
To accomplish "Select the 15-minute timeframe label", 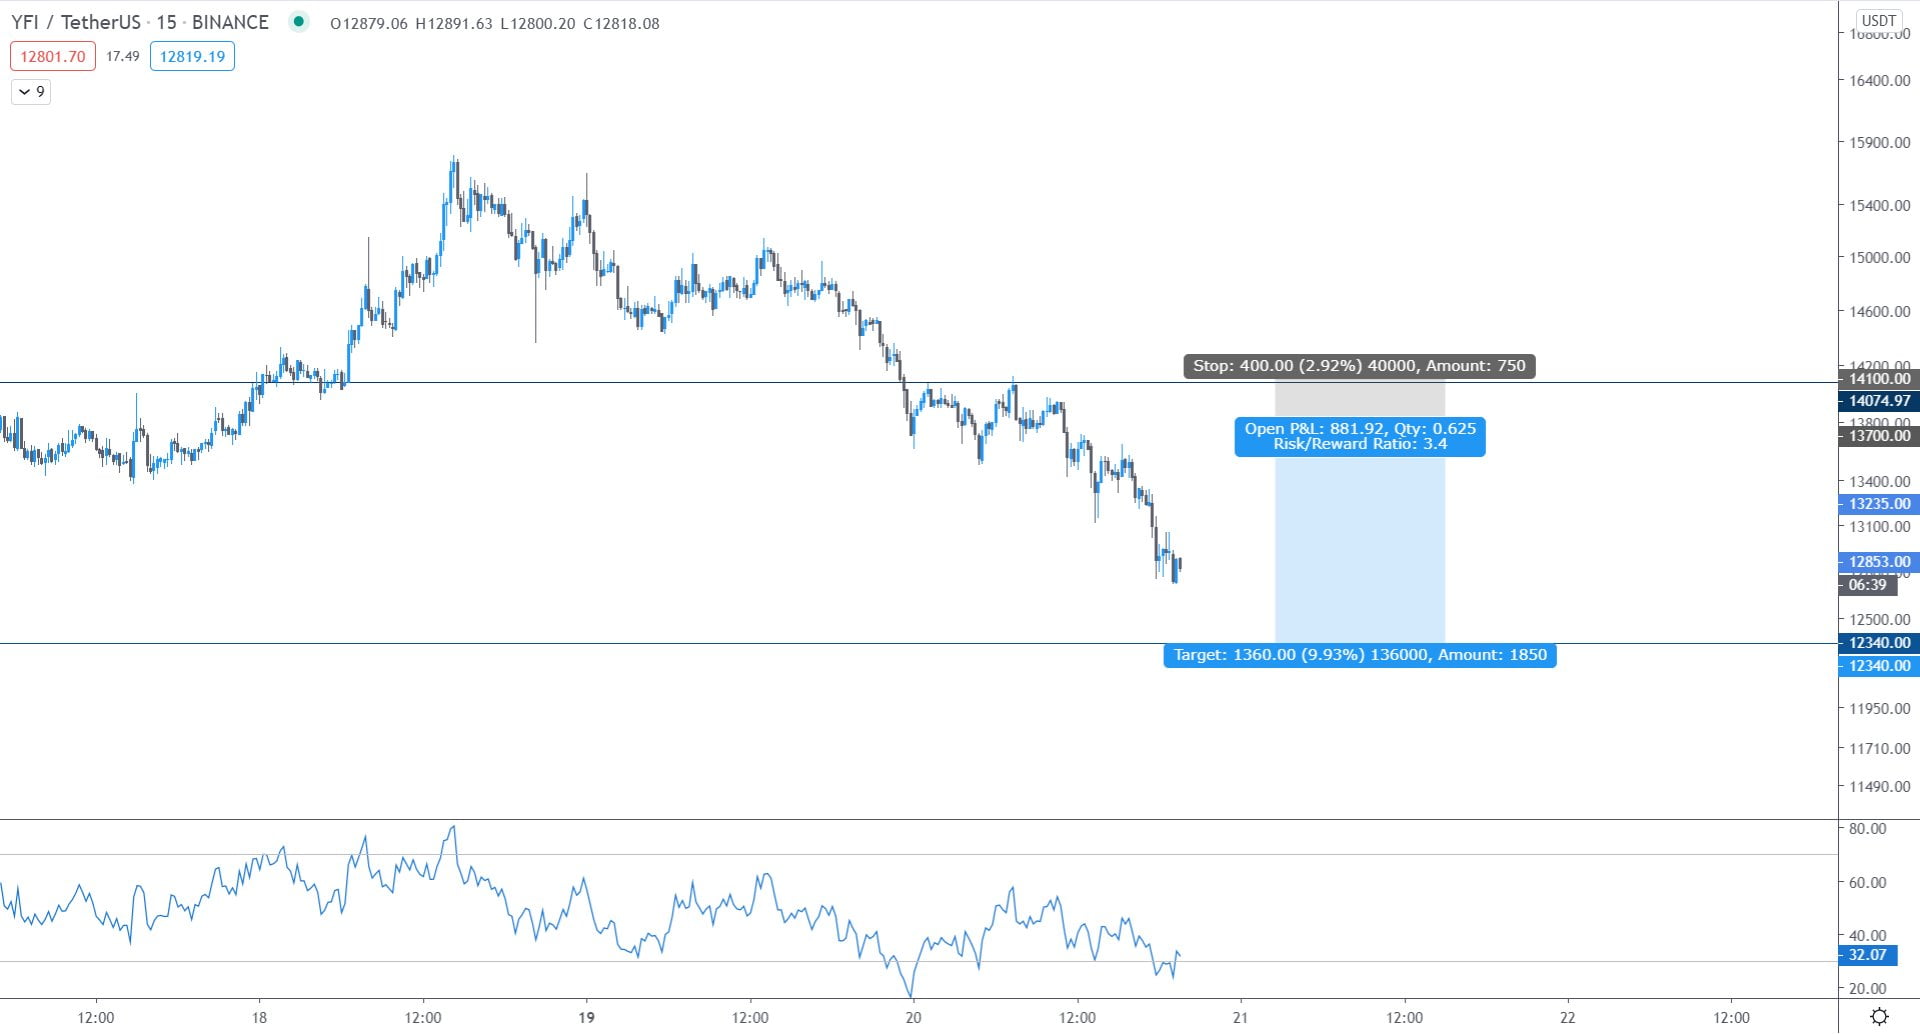I will pos(167,21).
